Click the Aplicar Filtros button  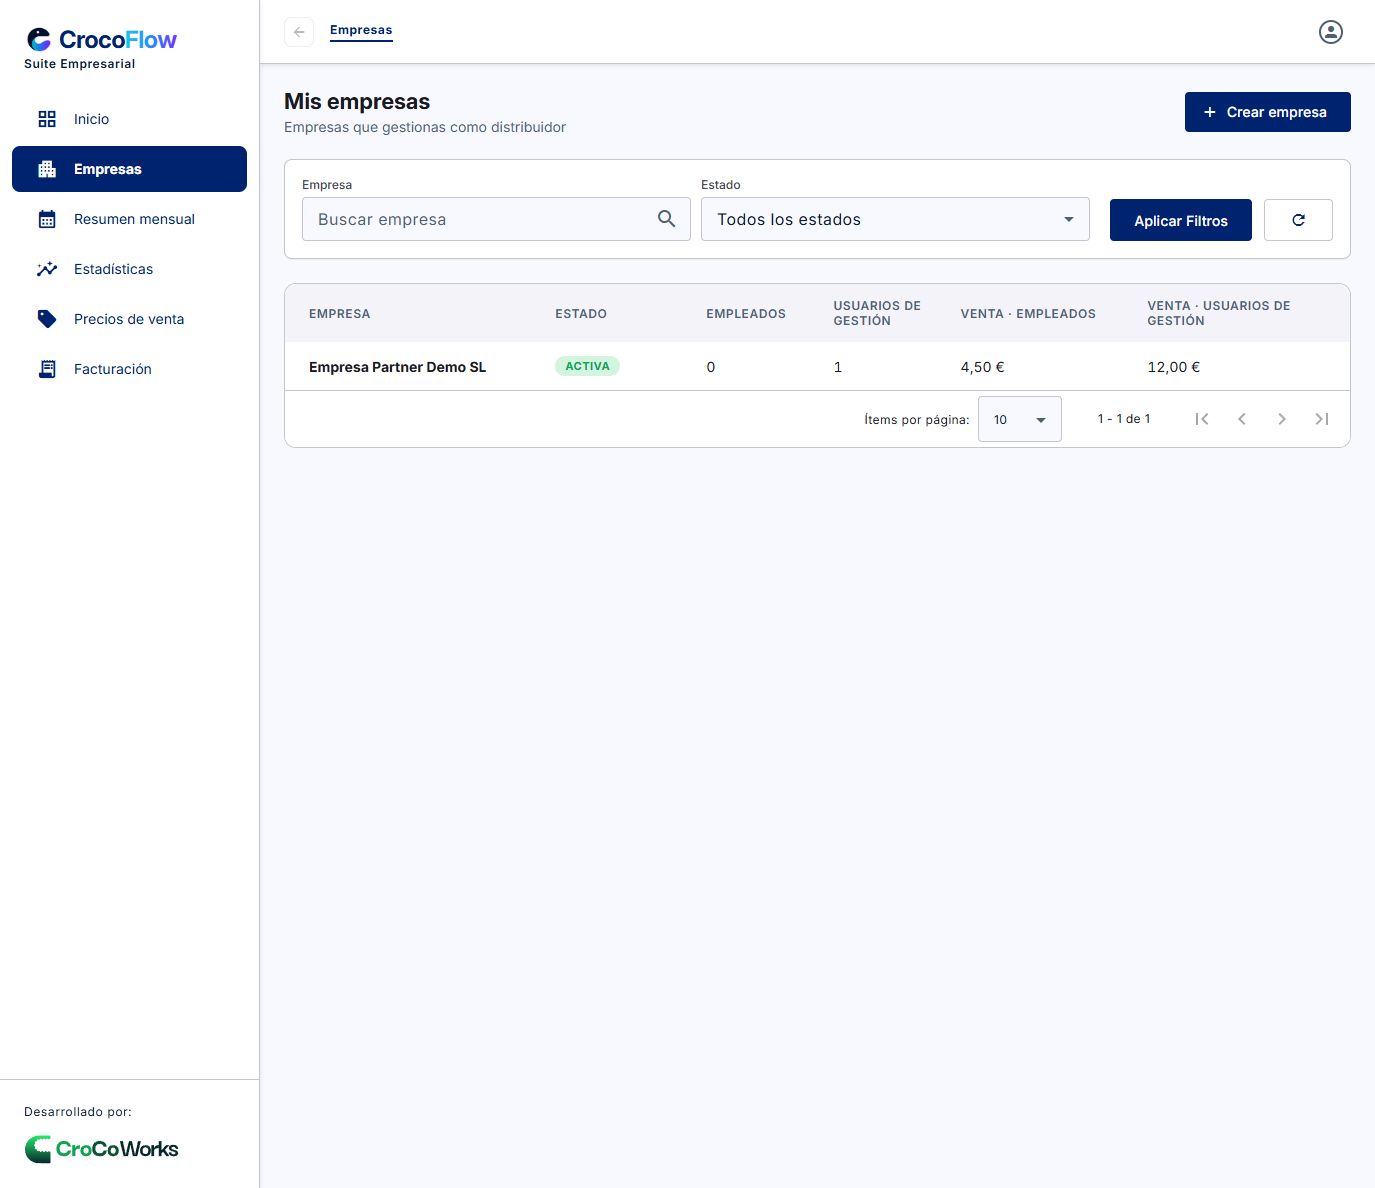(x=1180, y=220)
